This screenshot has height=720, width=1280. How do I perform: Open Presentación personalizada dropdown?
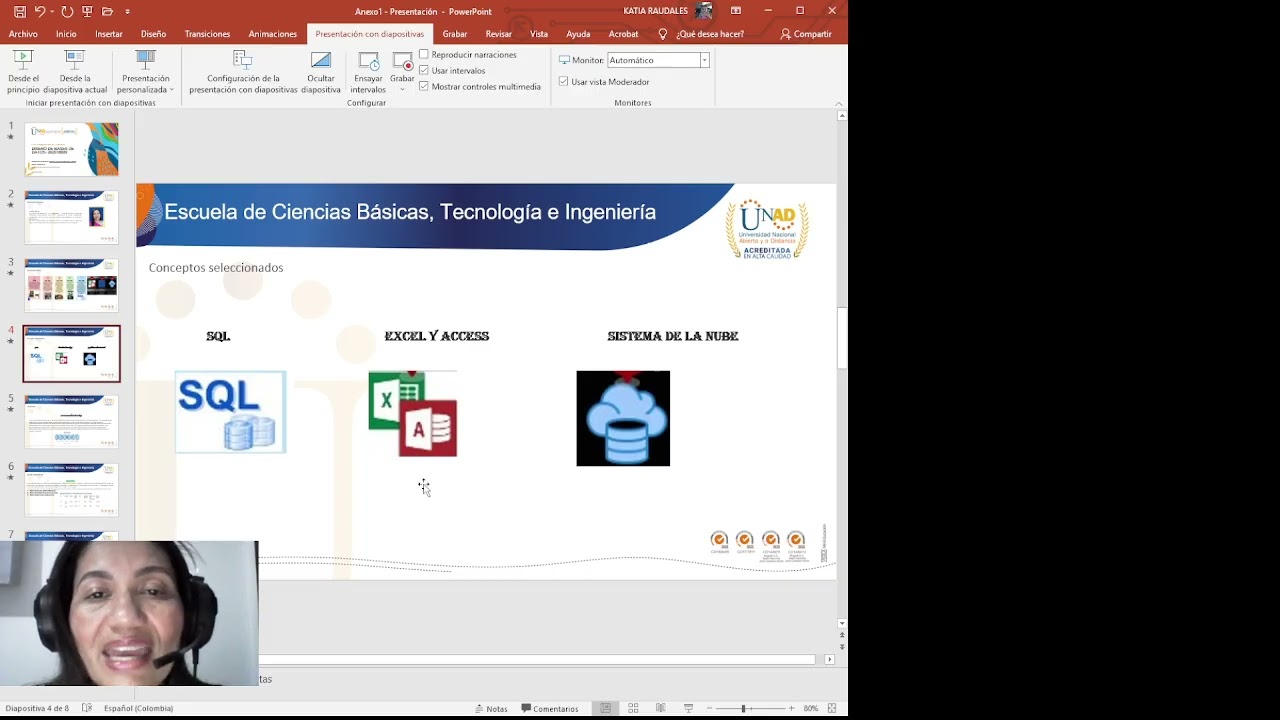(x=146, y=71)
